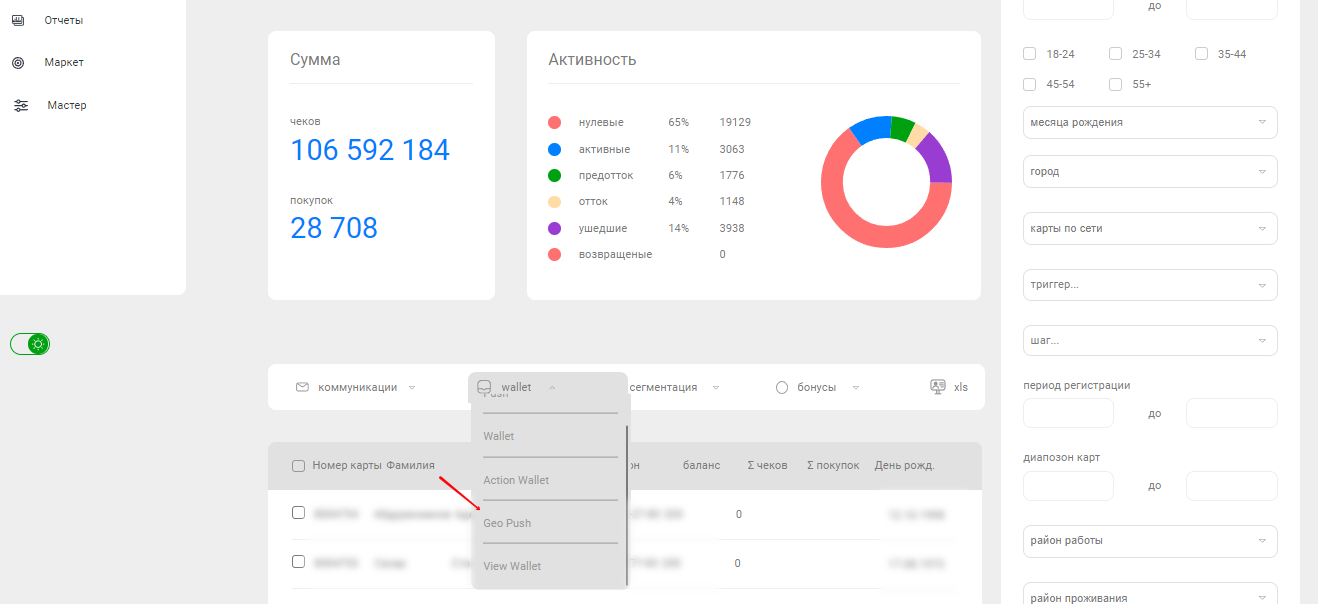
Task: Sort by the День рожд. column header
Action: (x=905, y=466)
